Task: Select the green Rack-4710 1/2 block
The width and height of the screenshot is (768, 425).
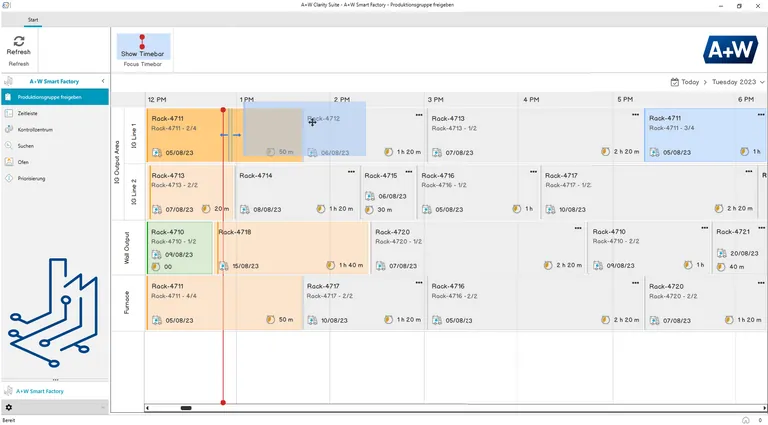Action: (180, 248)
